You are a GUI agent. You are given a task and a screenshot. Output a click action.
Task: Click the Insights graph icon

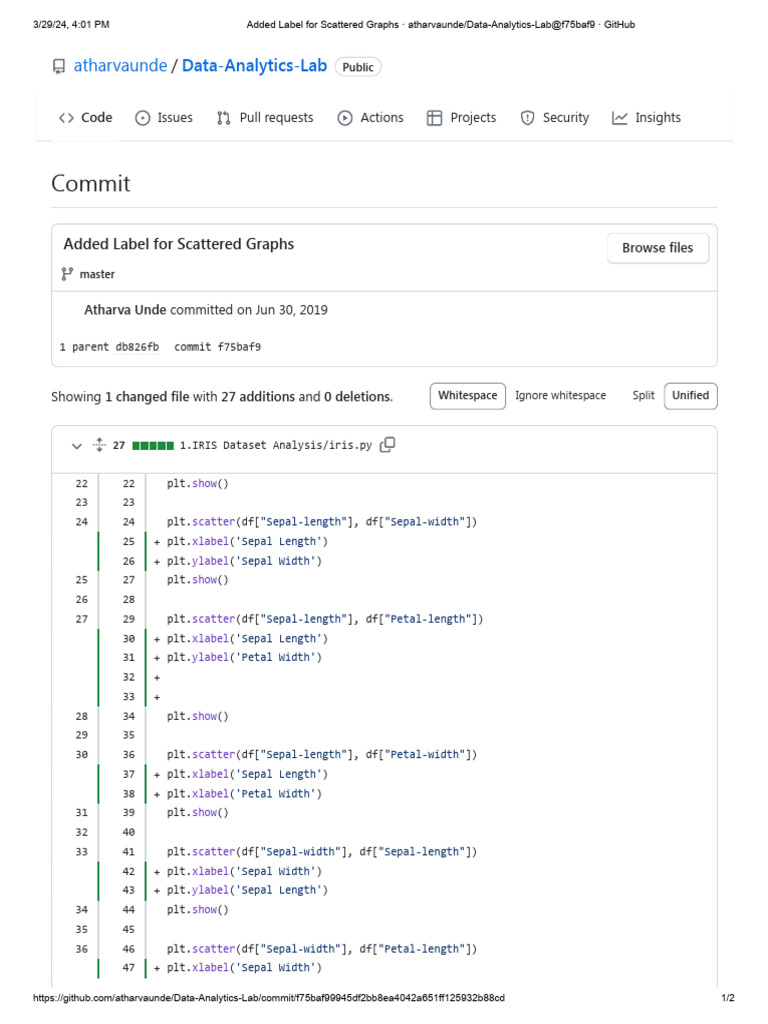(x=620, y=118)
